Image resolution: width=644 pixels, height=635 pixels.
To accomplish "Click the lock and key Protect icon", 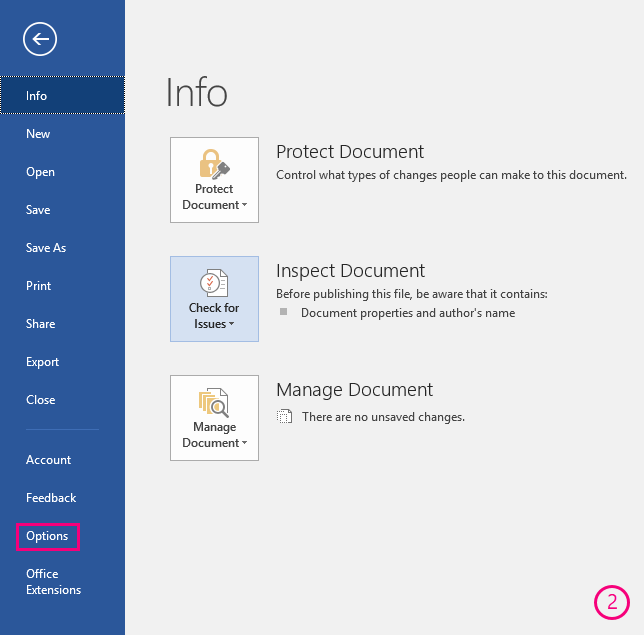I will click(214, 164).
